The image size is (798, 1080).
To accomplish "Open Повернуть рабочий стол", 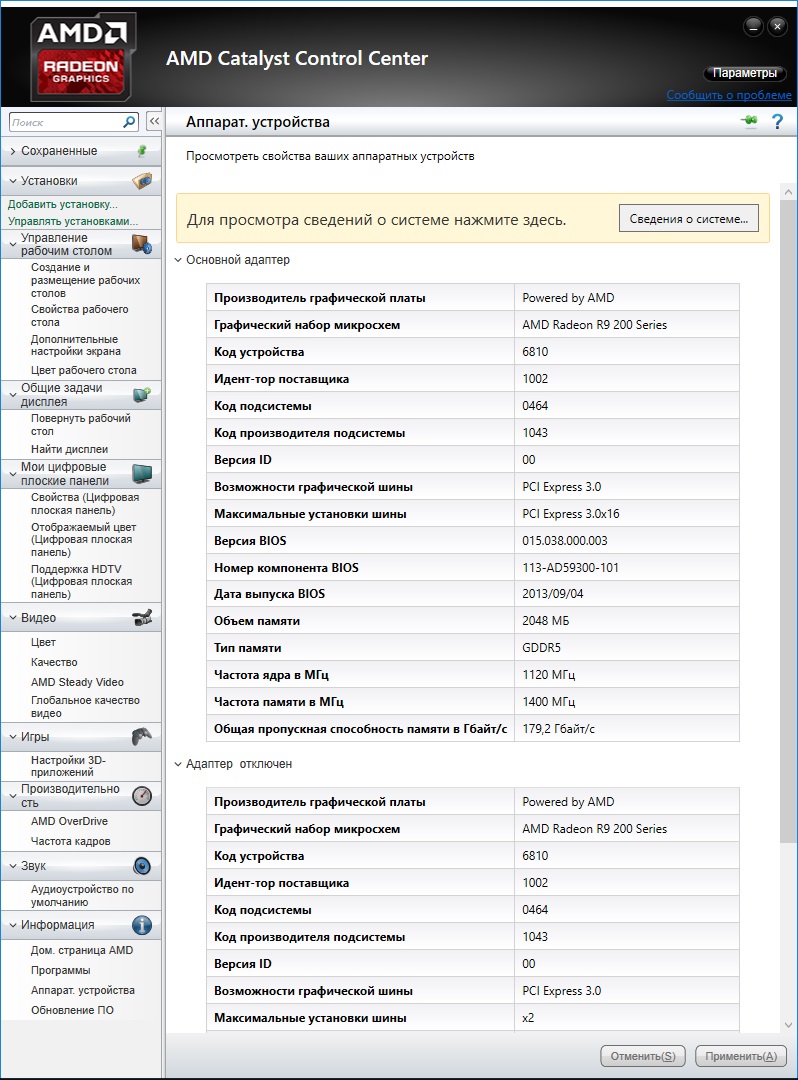I will [x=81, y=424].
